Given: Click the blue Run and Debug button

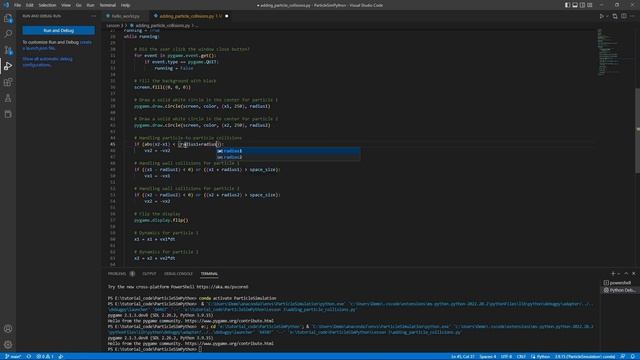Looking at the screenshot, I should 58,30.
